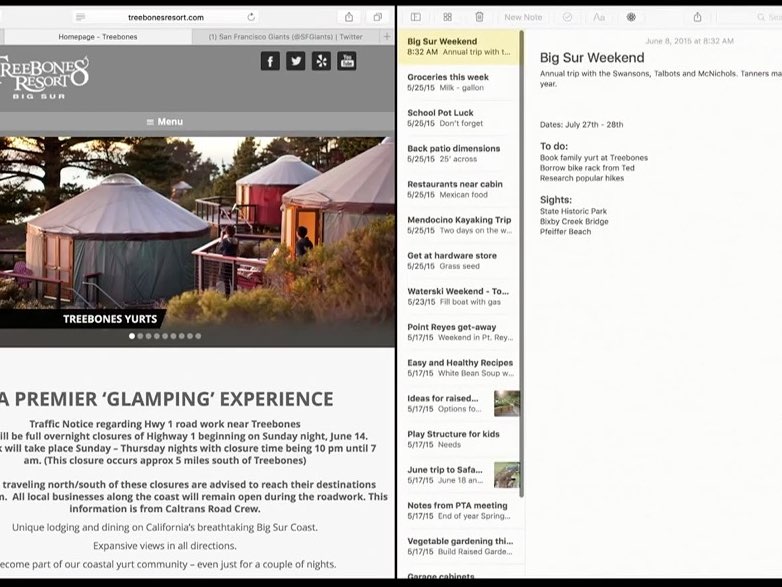Create a New Note
The width and height of the screenshot is (782, 587).
523,17
